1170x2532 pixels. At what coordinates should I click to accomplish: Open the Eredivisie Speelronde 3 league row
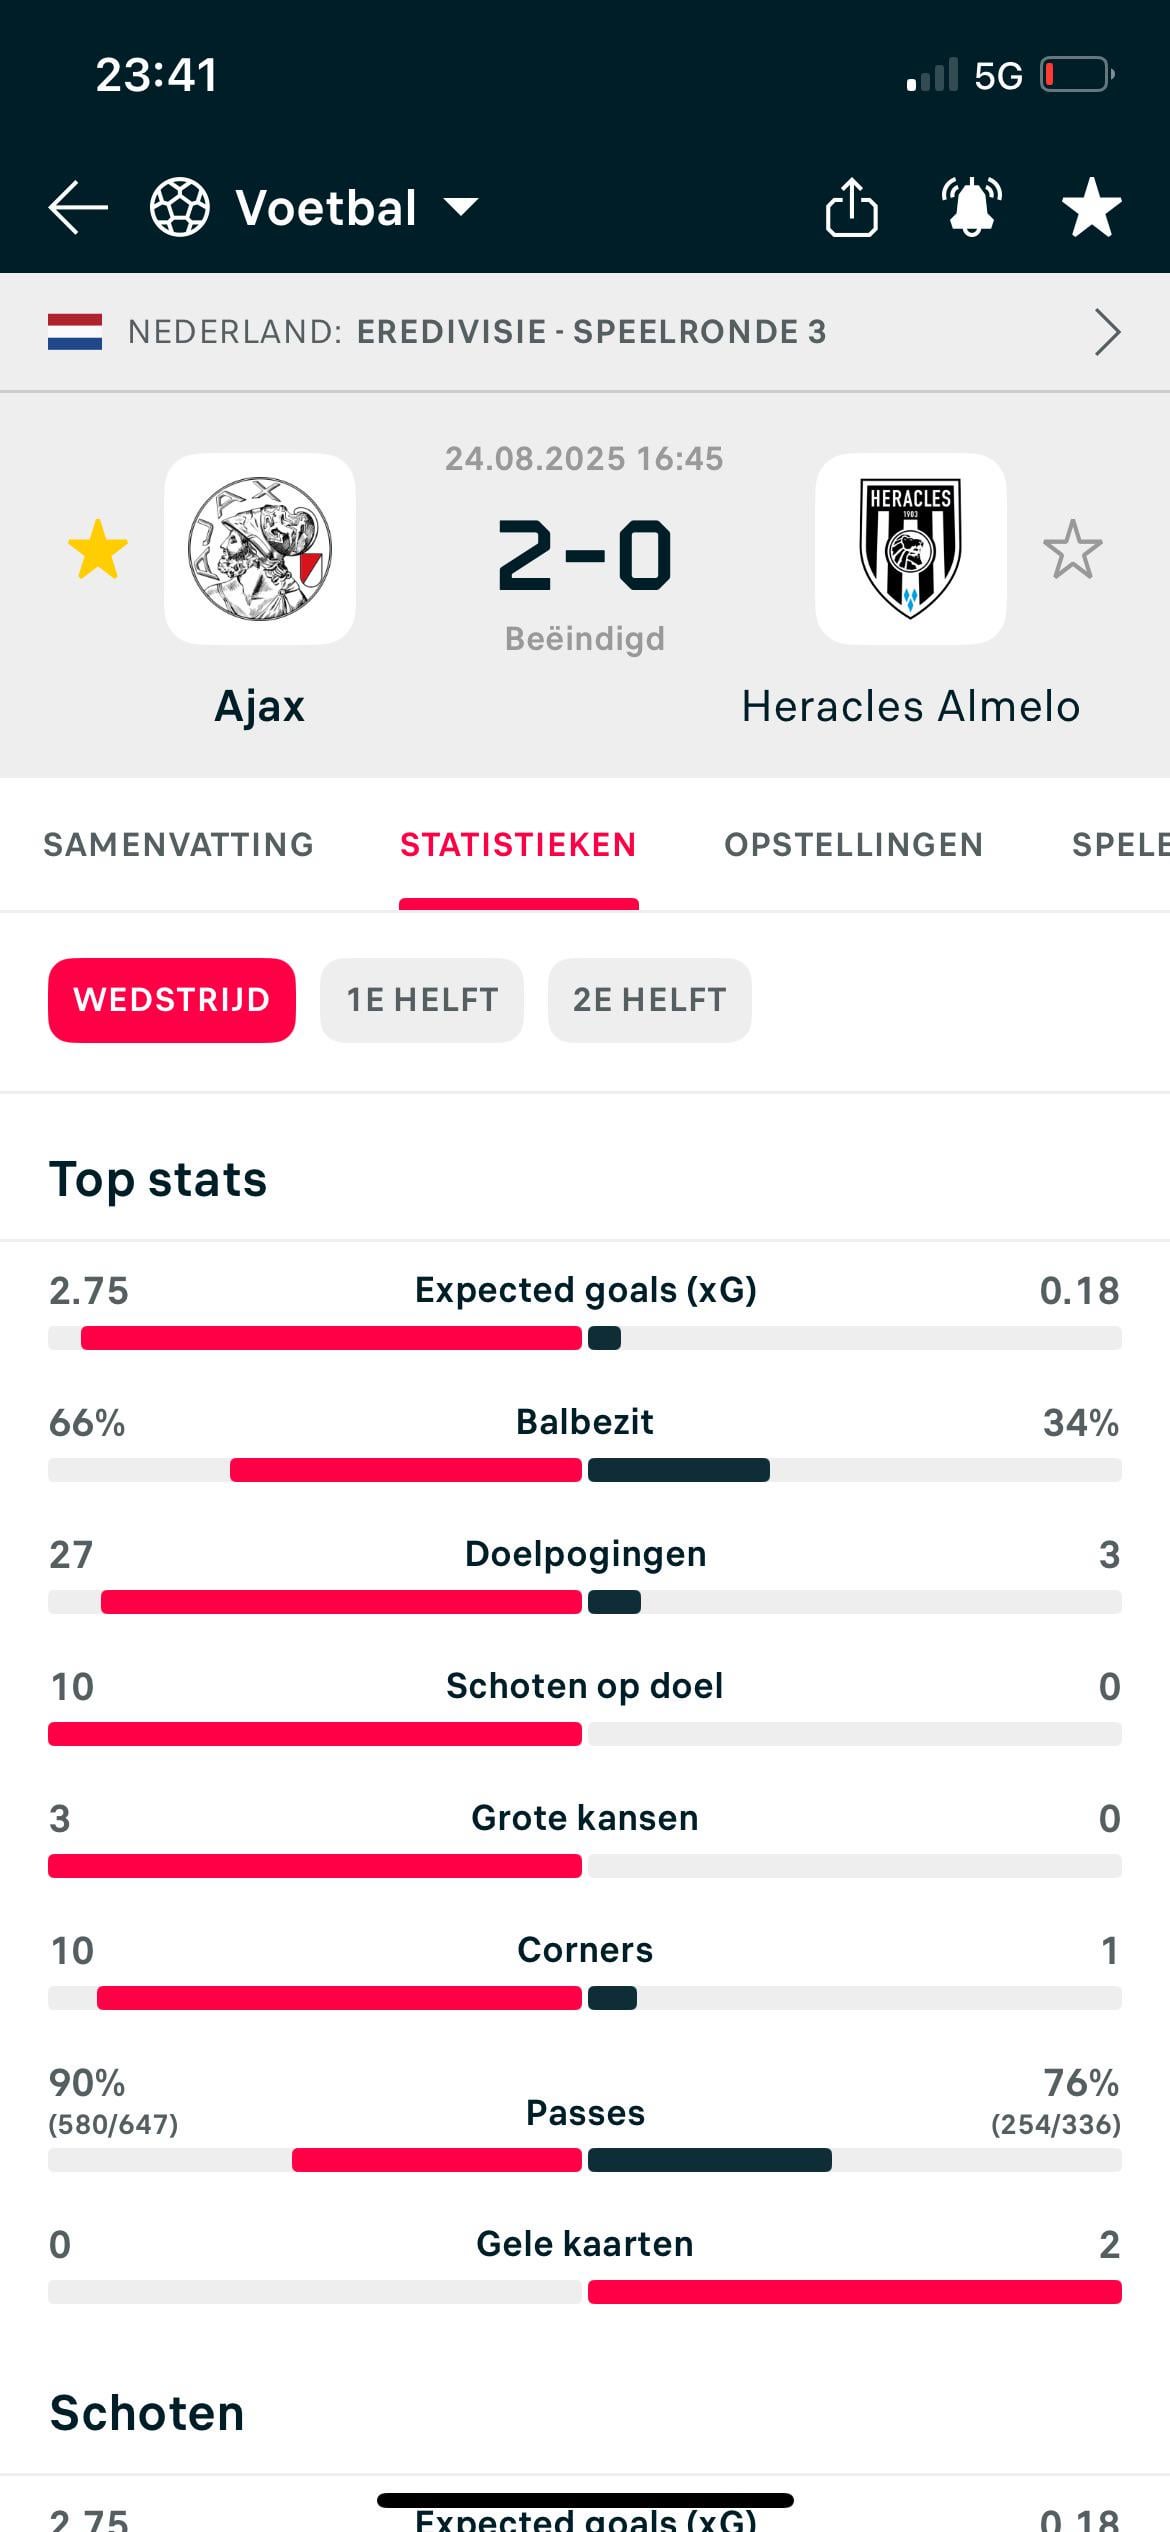click(x=590, y=332)
